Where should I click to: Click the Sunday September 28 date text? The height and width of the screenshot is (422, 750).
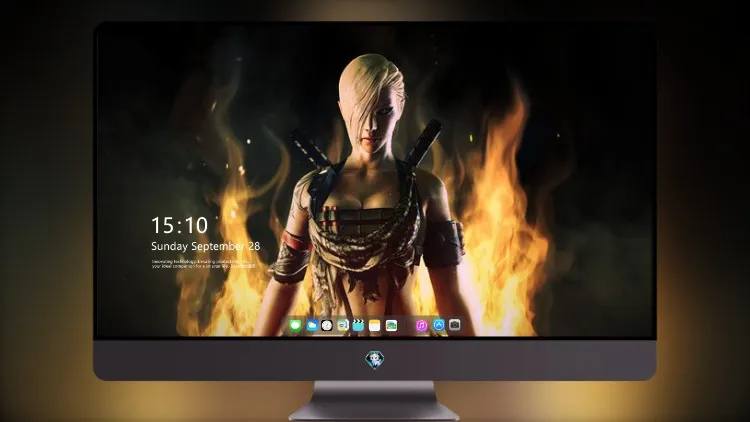coord(206,246)
